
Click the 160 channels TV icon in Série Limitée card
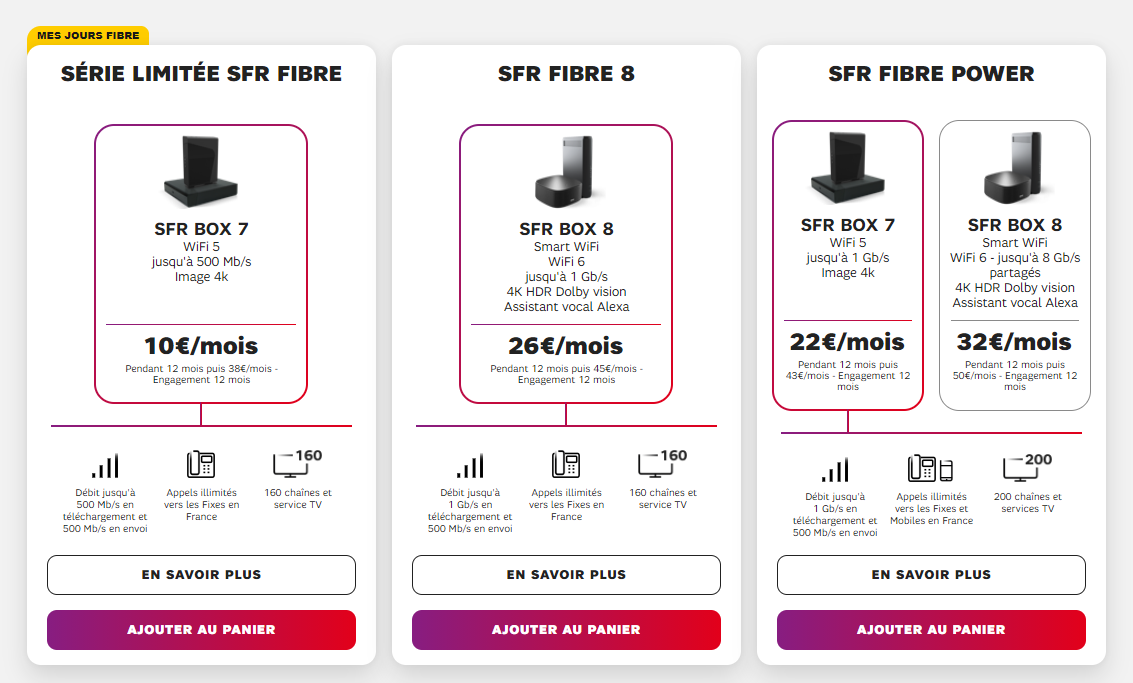(297, 463)
